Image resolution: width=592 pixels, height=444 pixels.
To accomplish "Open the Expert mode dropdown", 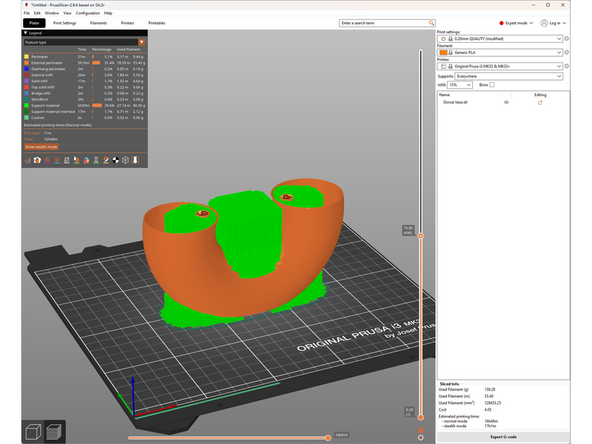I will click(x=516, y=23).
